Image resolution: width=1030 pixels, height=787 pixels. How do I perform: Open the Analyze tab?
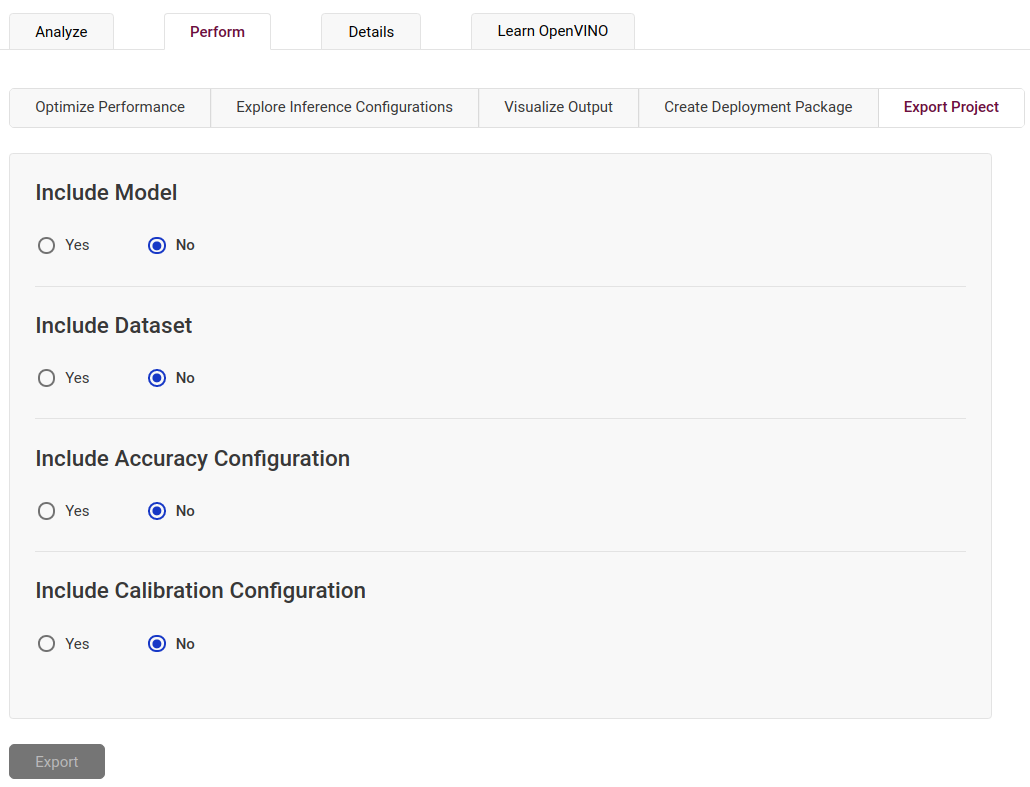tap(61, 32)
